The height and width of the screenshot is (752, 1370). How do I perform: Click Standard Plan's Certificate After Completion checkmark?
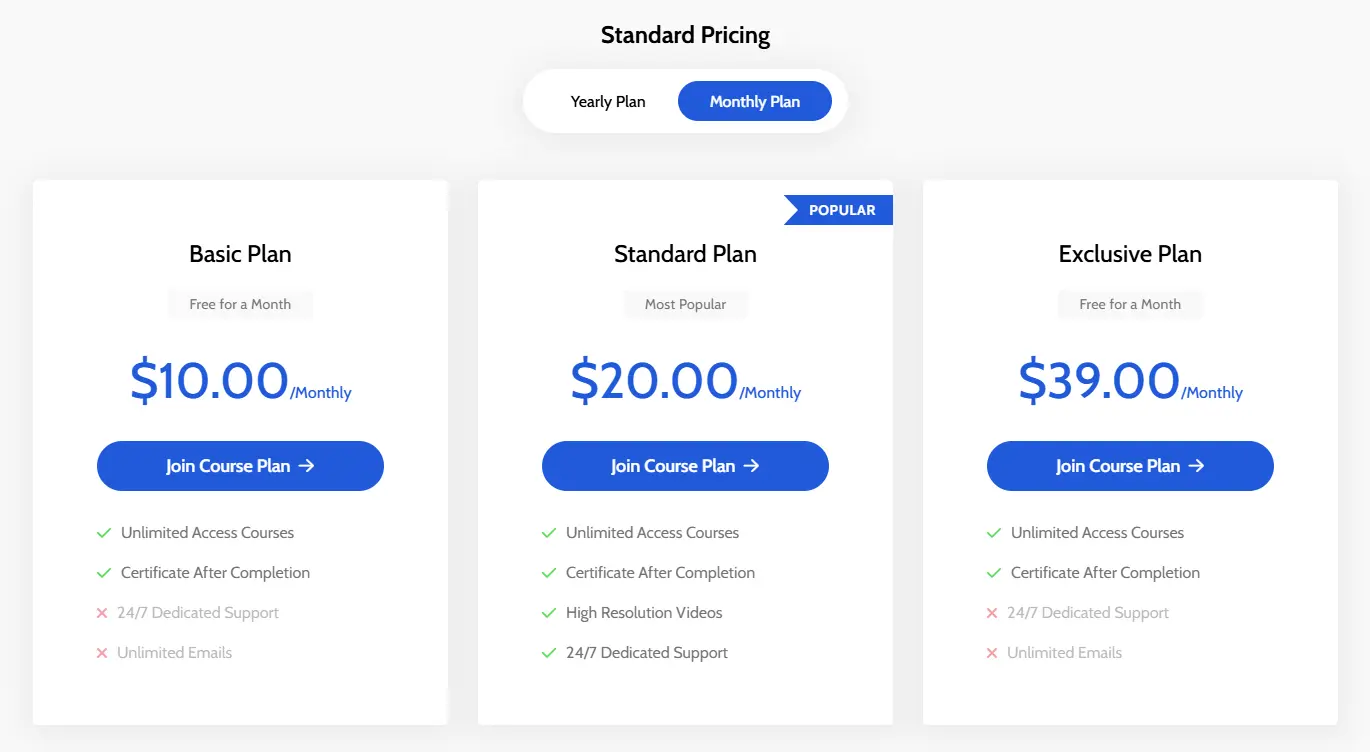(549, 573)
